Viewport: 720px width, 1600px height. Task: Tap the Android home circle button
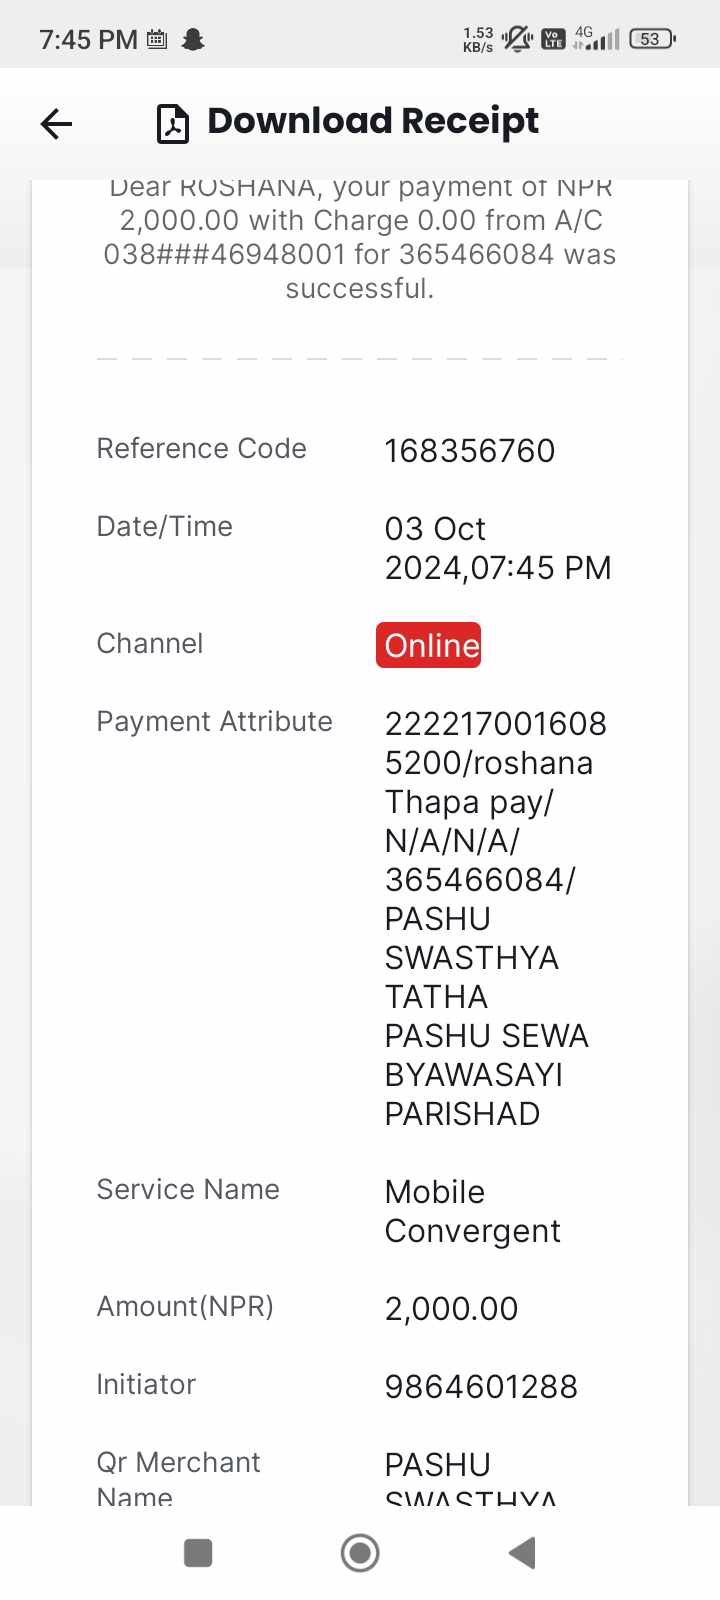[x=360, y=1553]
